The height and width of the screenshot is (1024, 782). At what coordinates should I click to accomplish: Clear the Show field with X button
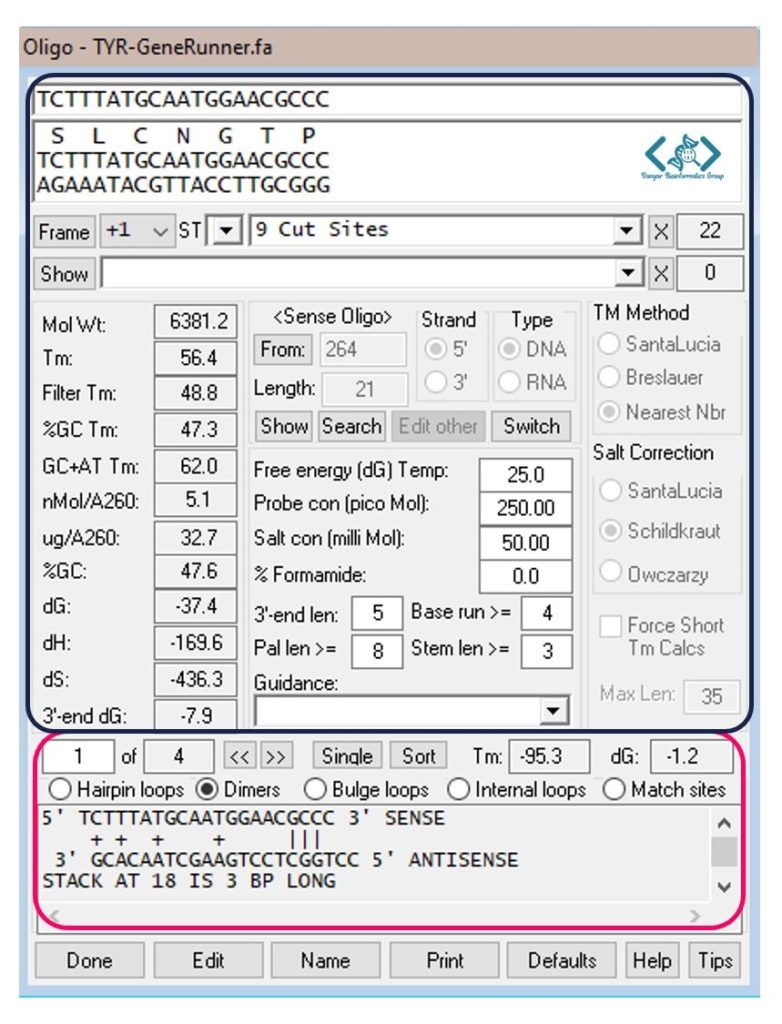660,274
